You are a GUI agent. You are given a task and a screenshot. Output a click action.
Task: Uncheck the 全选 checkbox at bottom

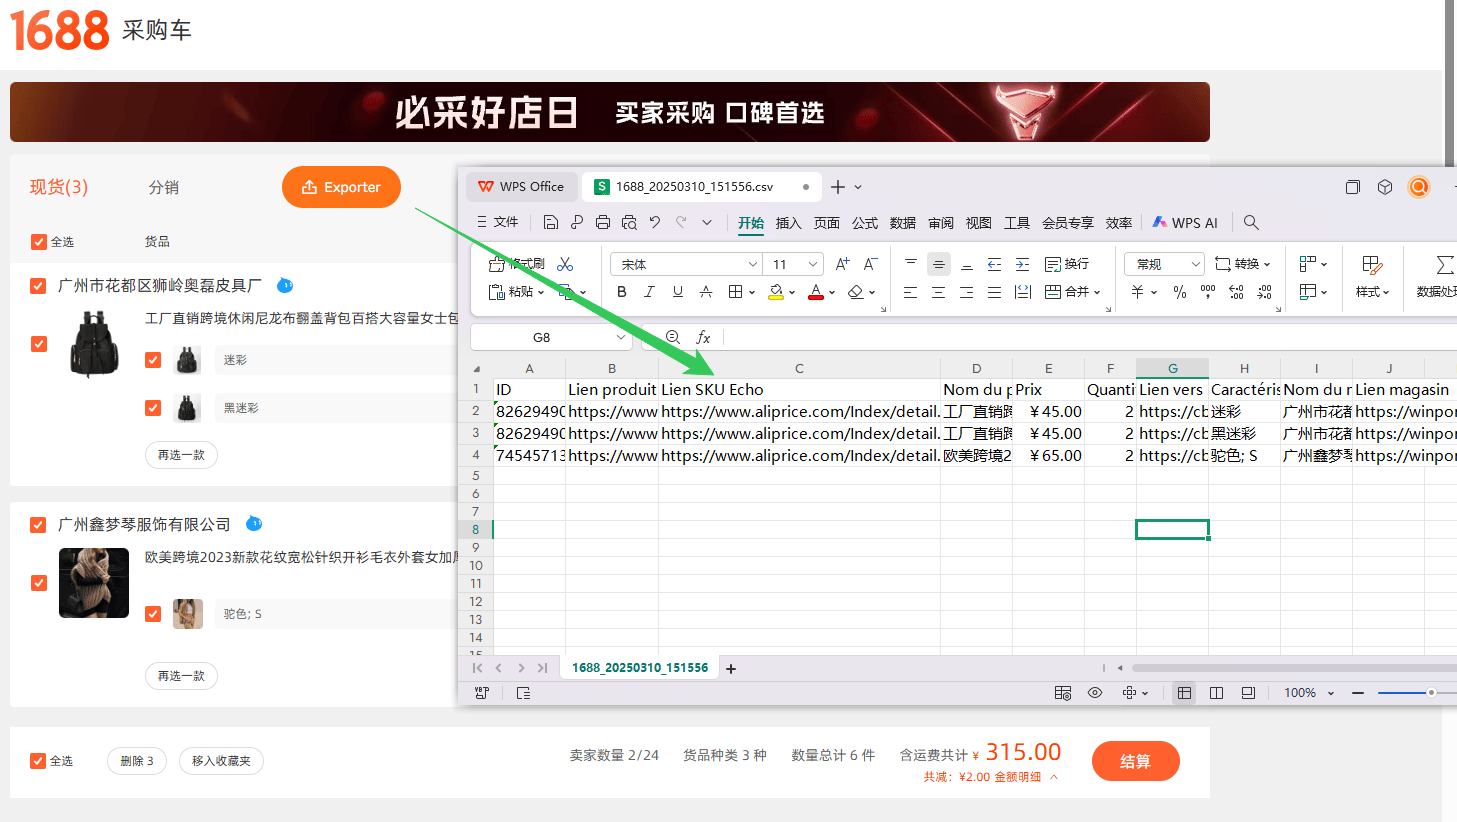point(38,761)
